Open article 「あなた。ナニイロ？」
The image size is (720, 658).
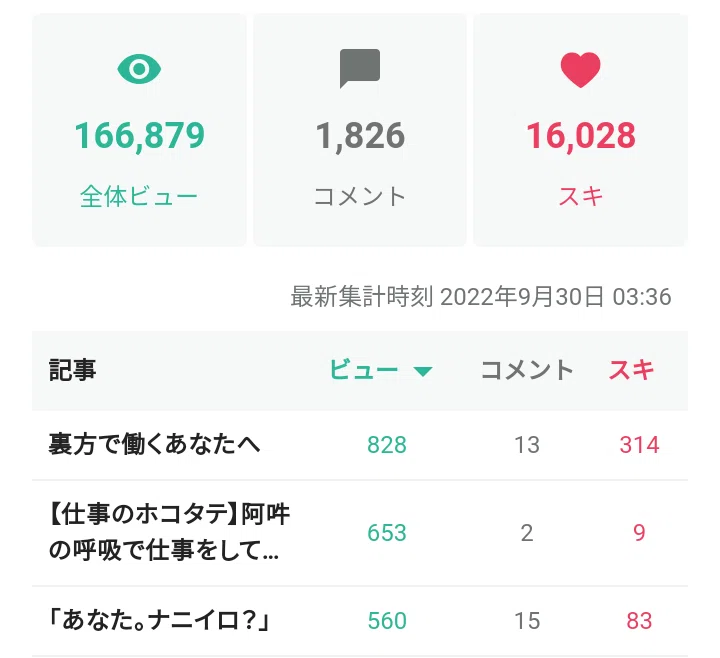tap(160, 621)
